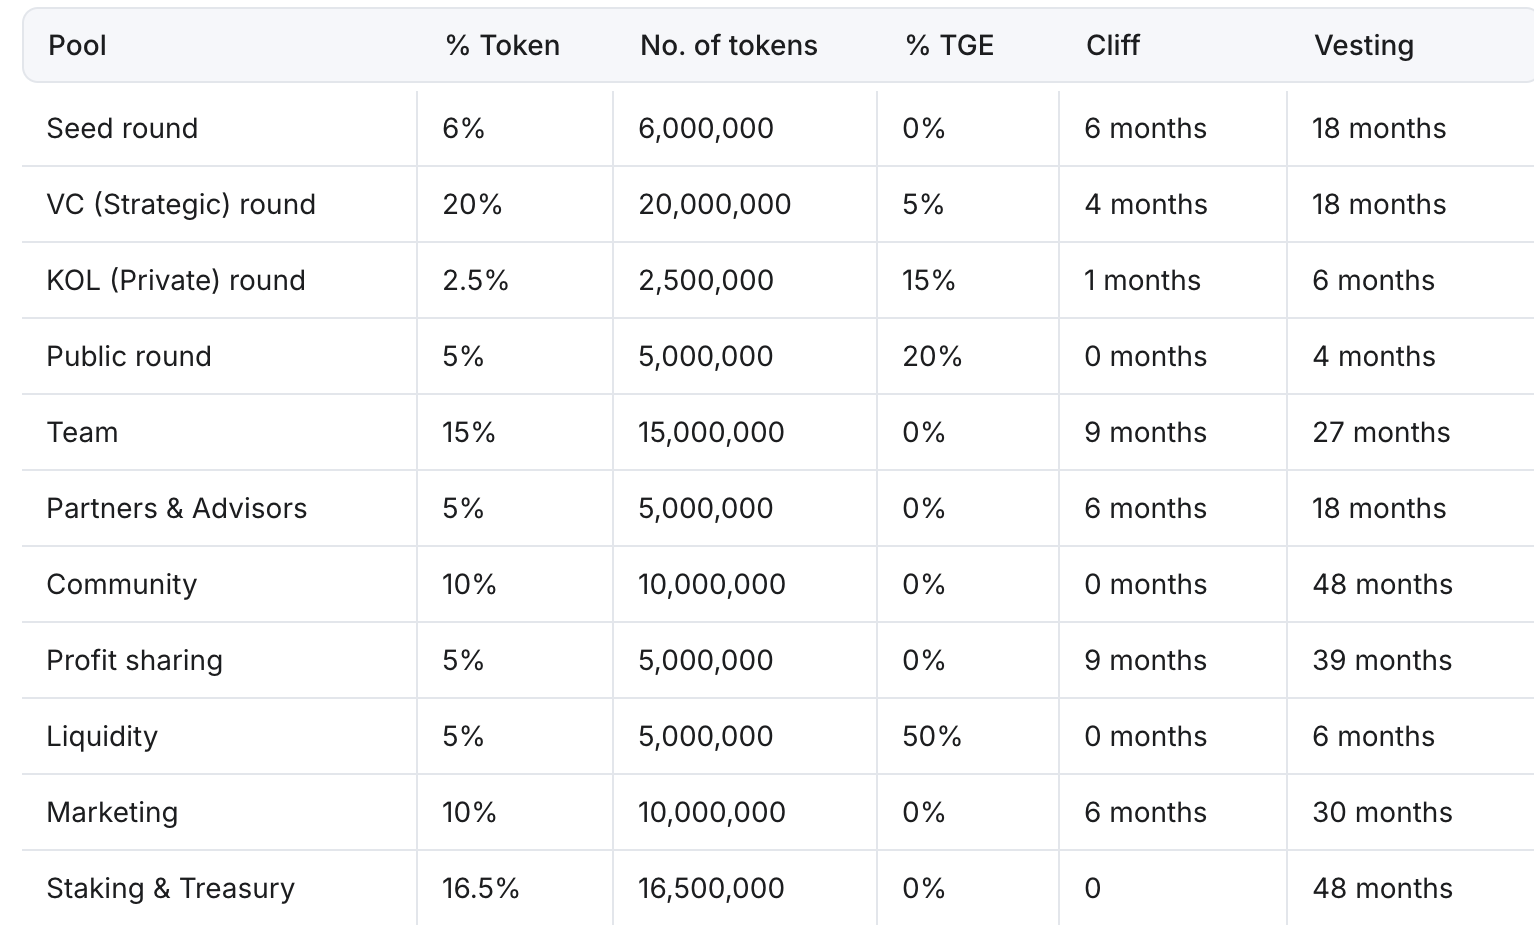Select the Staking & Treasury cell
Image resolution: width=1534 pixels, height=942 pixels.
tap(170, 889)
